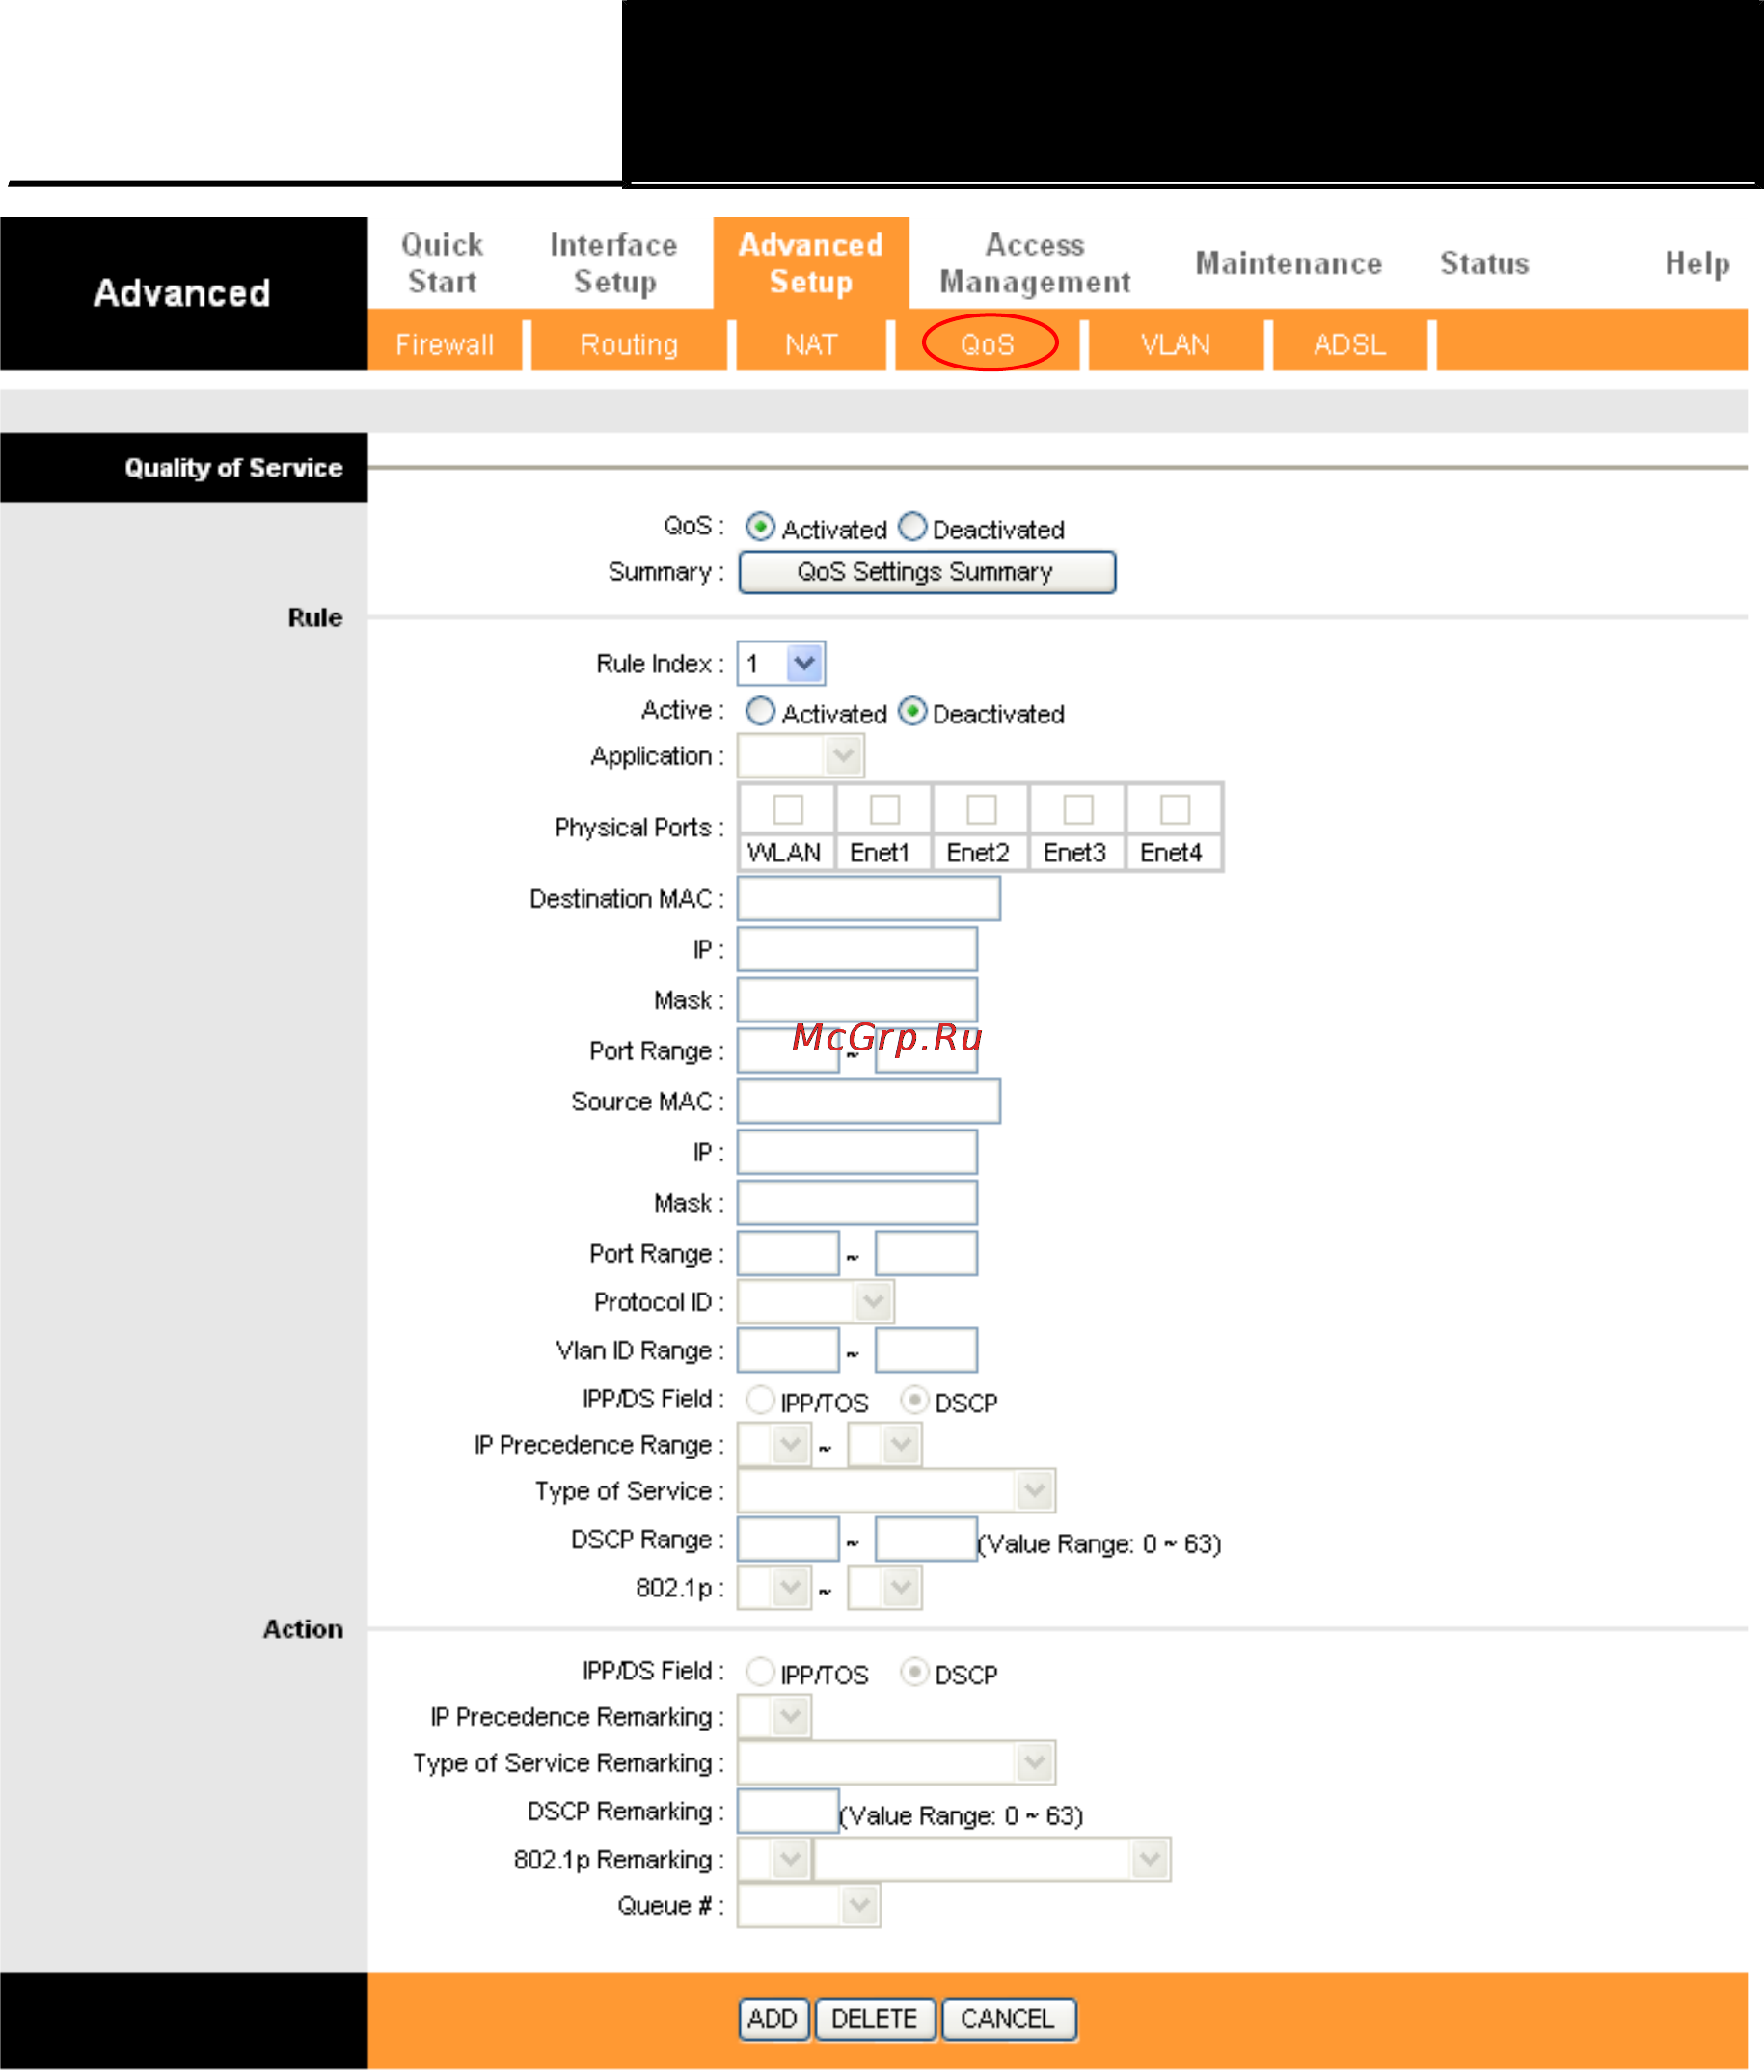Open the ADSL submenu

pos(1349,344)
